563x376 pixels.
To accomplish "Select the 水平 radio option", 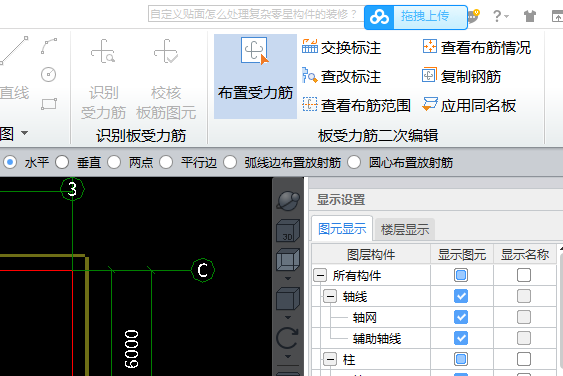I will click(x=10, y=162).
